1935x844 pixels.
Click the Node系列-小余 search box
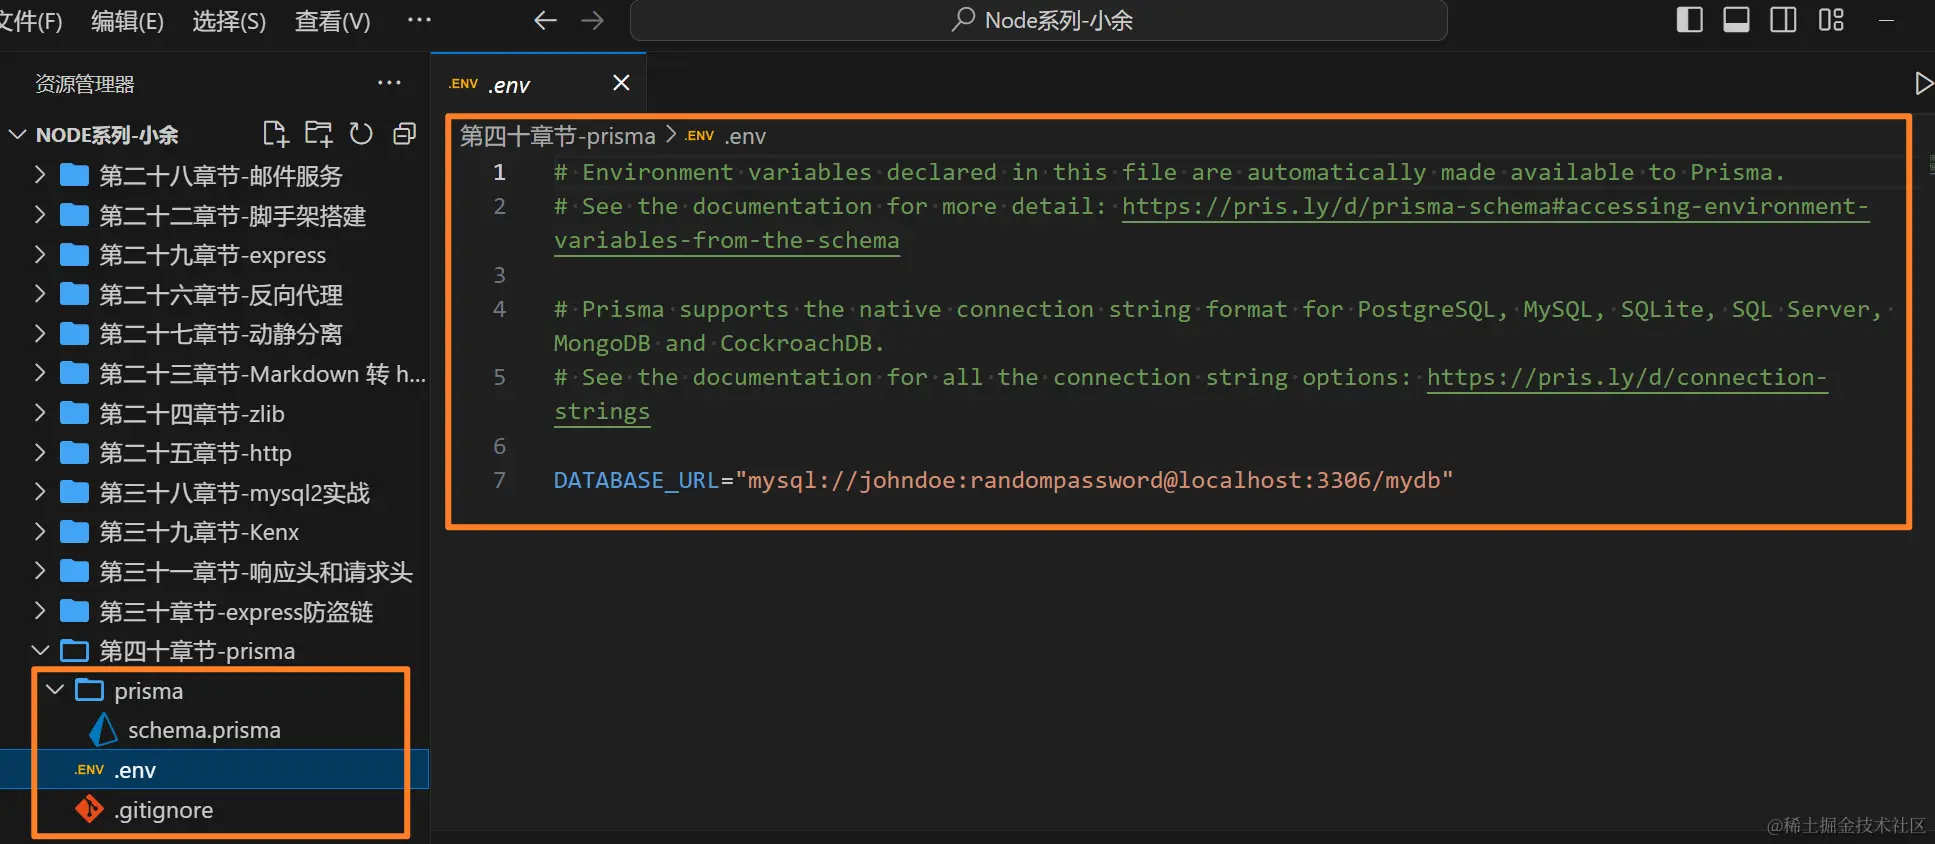1039,20
